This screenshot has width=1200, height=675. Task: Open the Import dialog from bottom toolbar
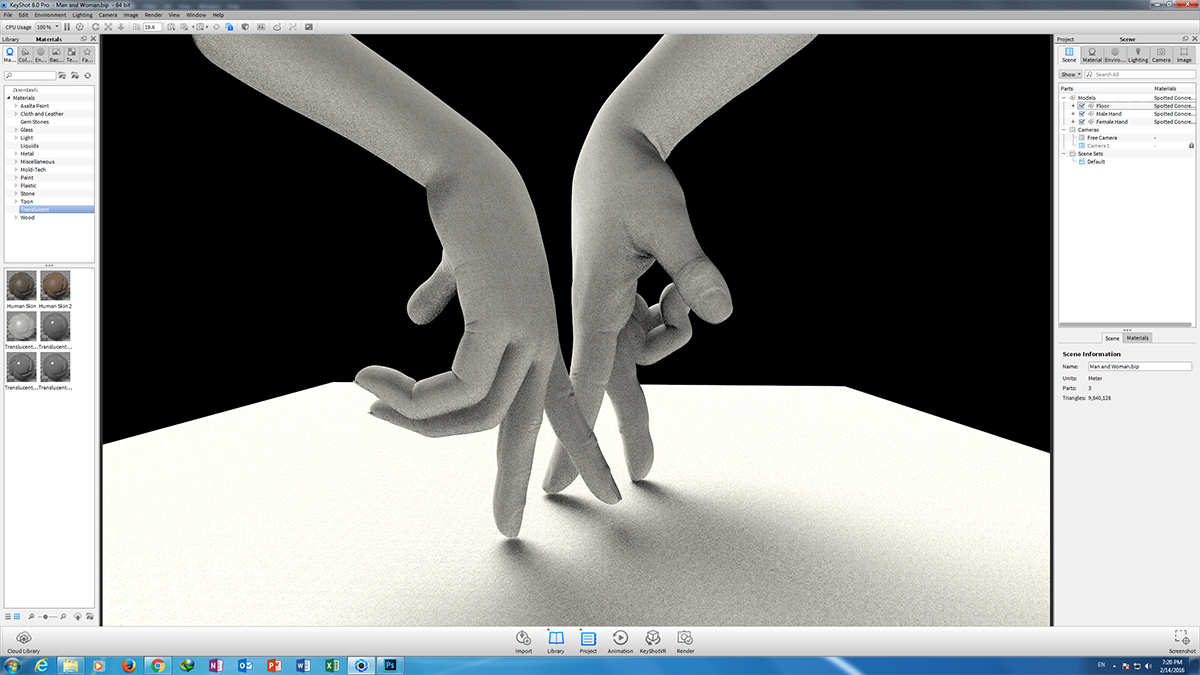coord(523,641)
